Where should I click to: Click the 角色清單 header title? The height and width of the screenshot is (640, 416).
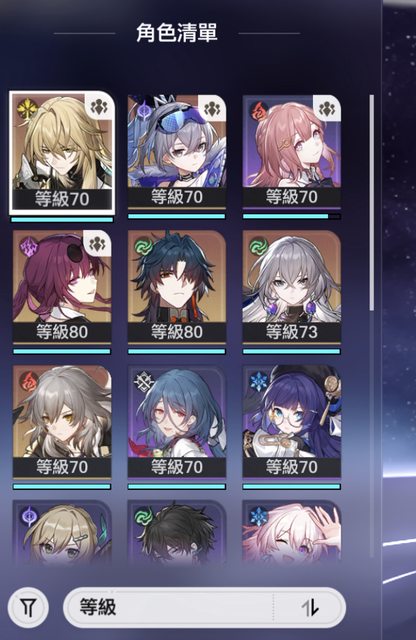tap(177, 33)
